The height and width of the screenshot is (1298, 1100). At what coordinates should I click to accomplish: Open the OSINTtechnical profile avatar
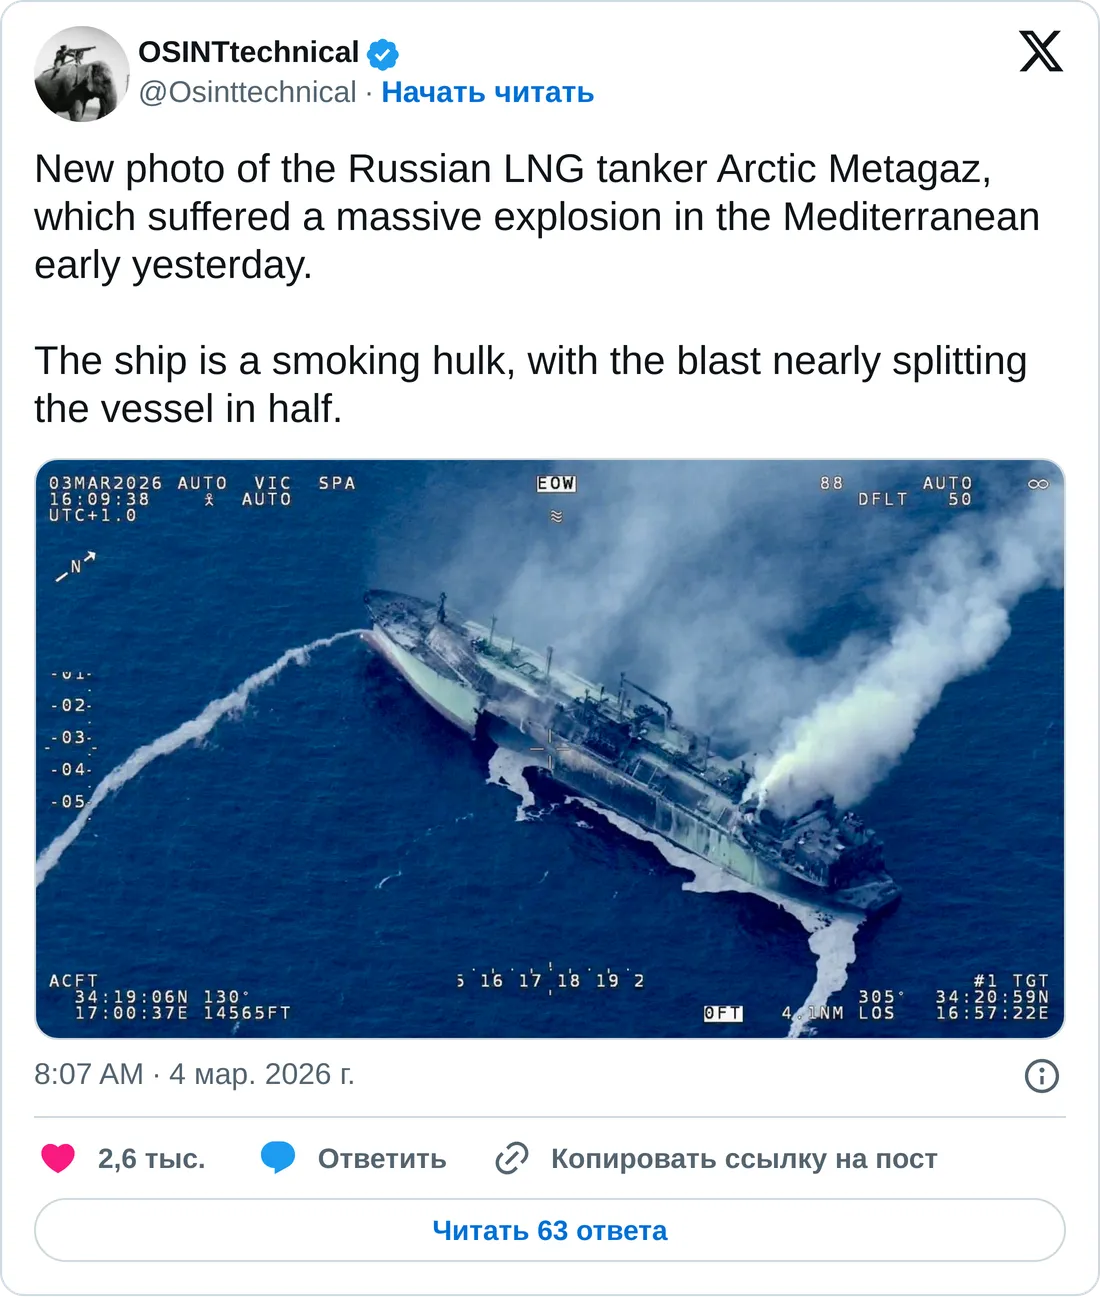(82, 74)
